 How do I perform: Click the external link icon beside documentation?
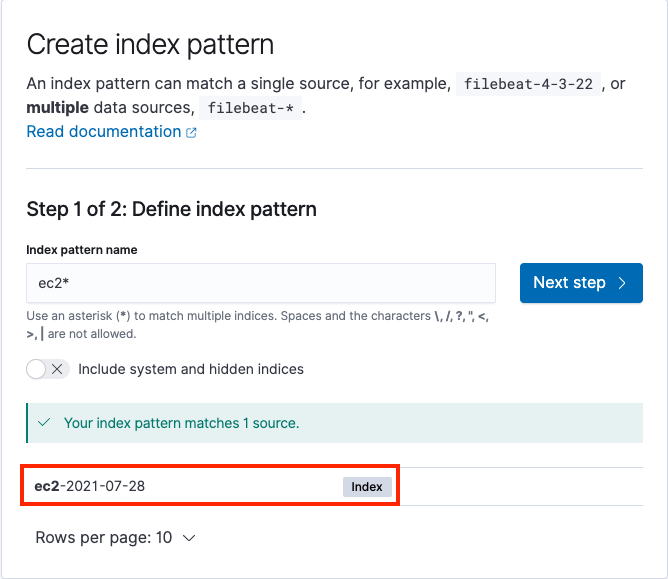tap(191, 133)
